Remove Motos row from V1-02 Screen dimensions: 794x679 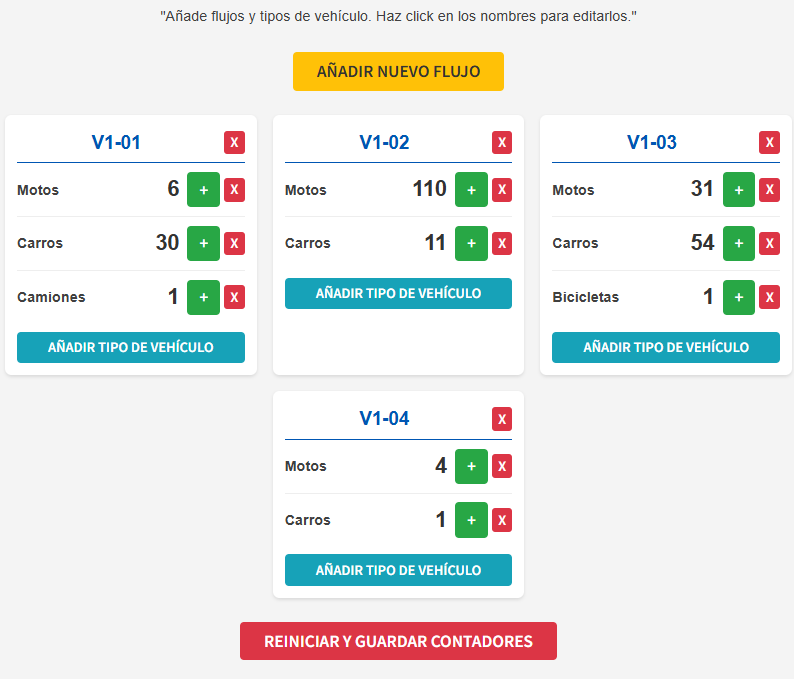502,189
